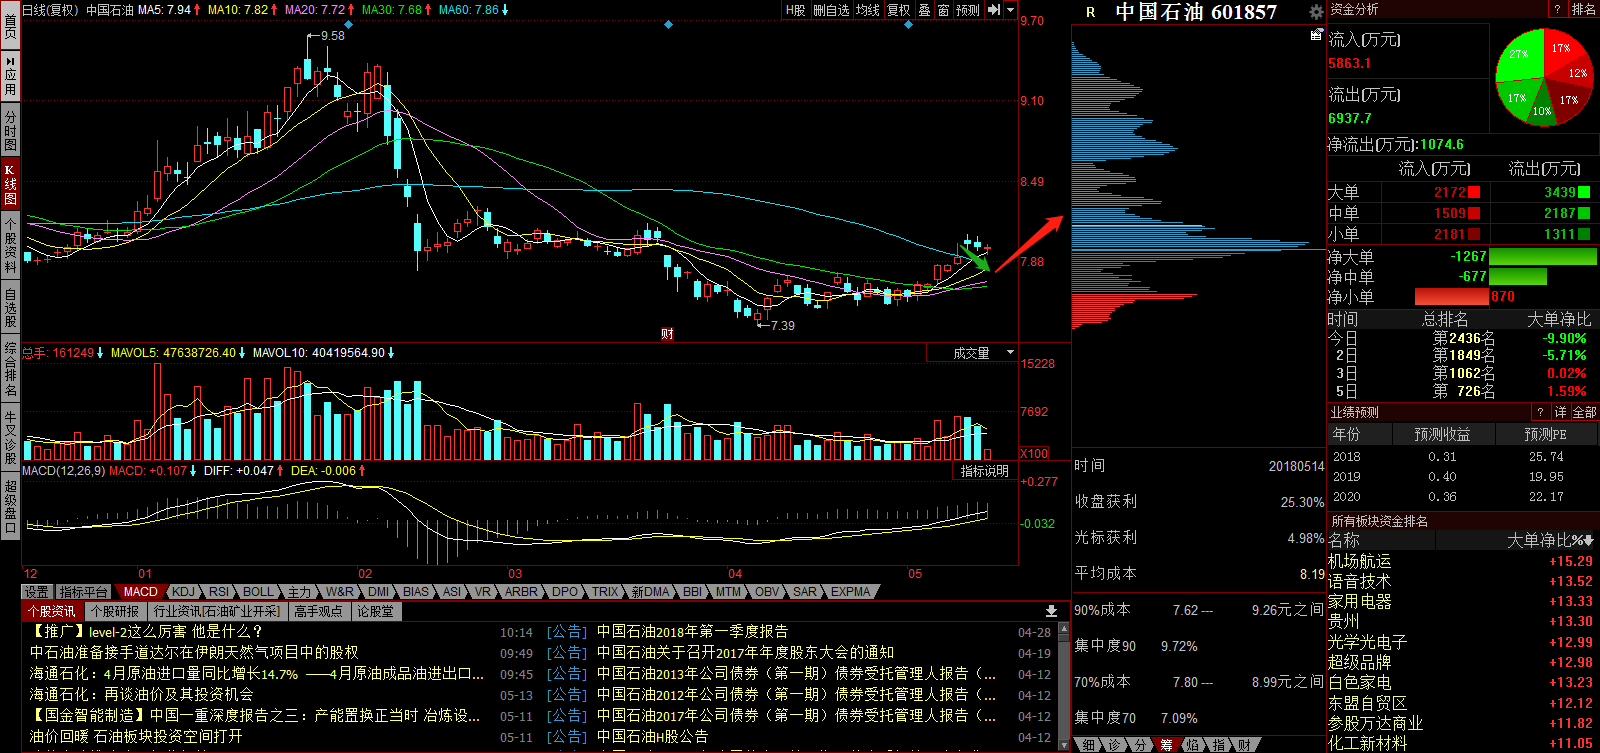
Task: Click the 详 button in 业绩预测 header
Action: pos(1560,412)
